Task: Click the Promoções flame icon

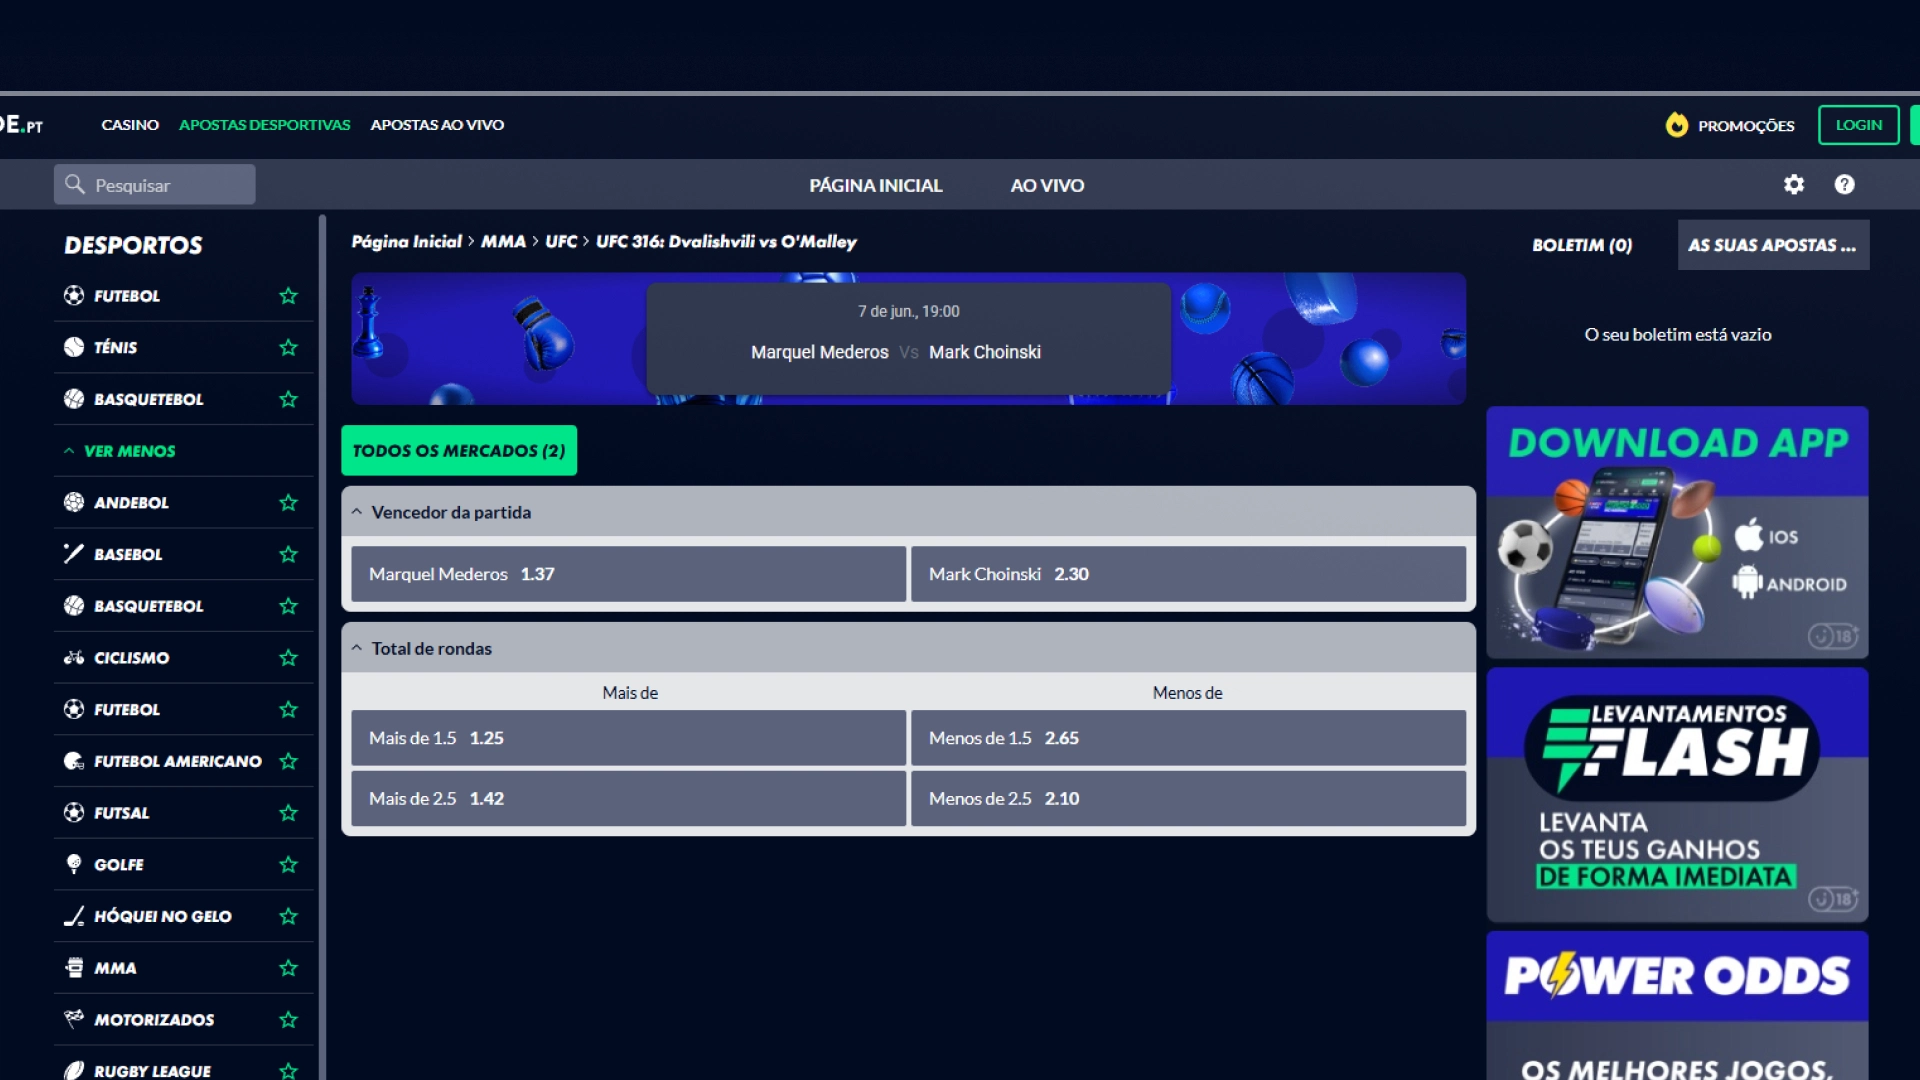Action: [1677, 125]
